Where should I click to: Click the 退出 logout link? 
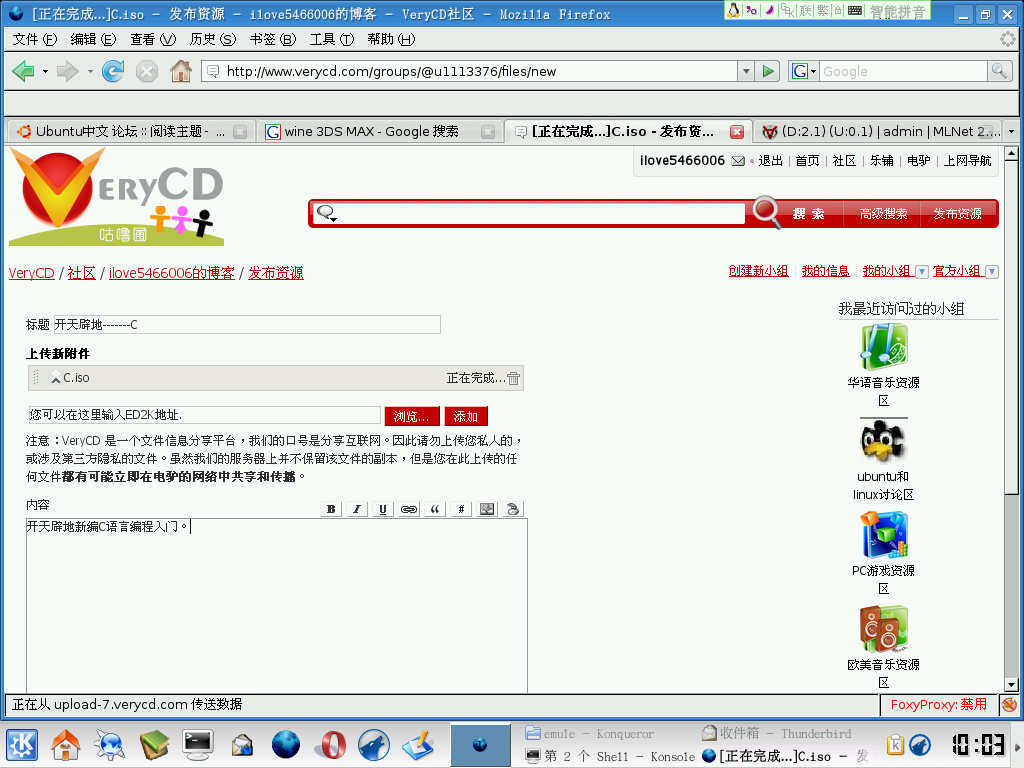click(x=771, y=161)
